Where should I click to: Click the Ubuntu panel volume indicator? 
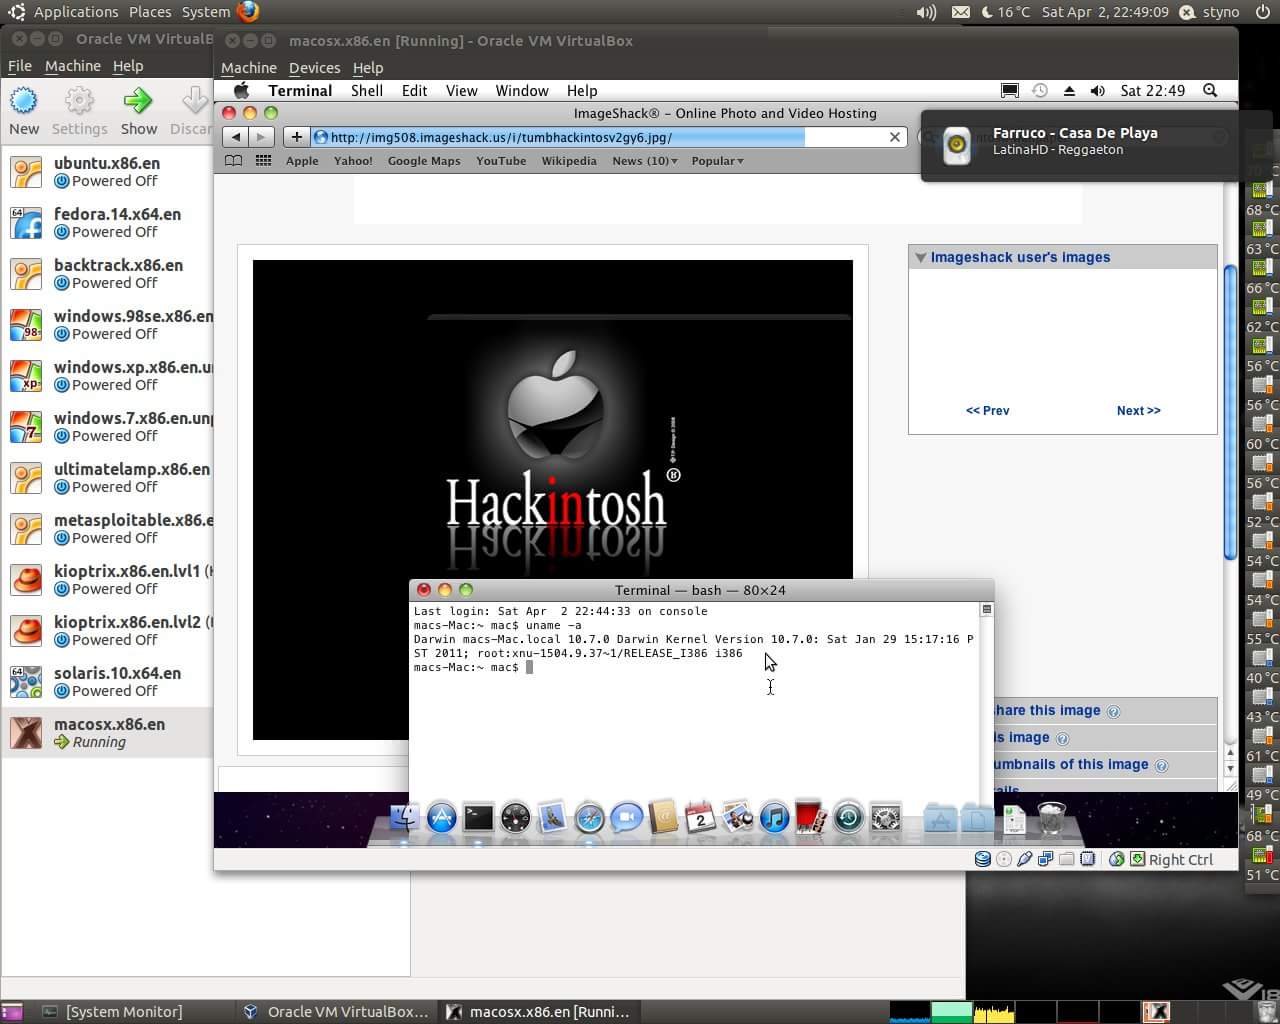click(x=926, y=12)
